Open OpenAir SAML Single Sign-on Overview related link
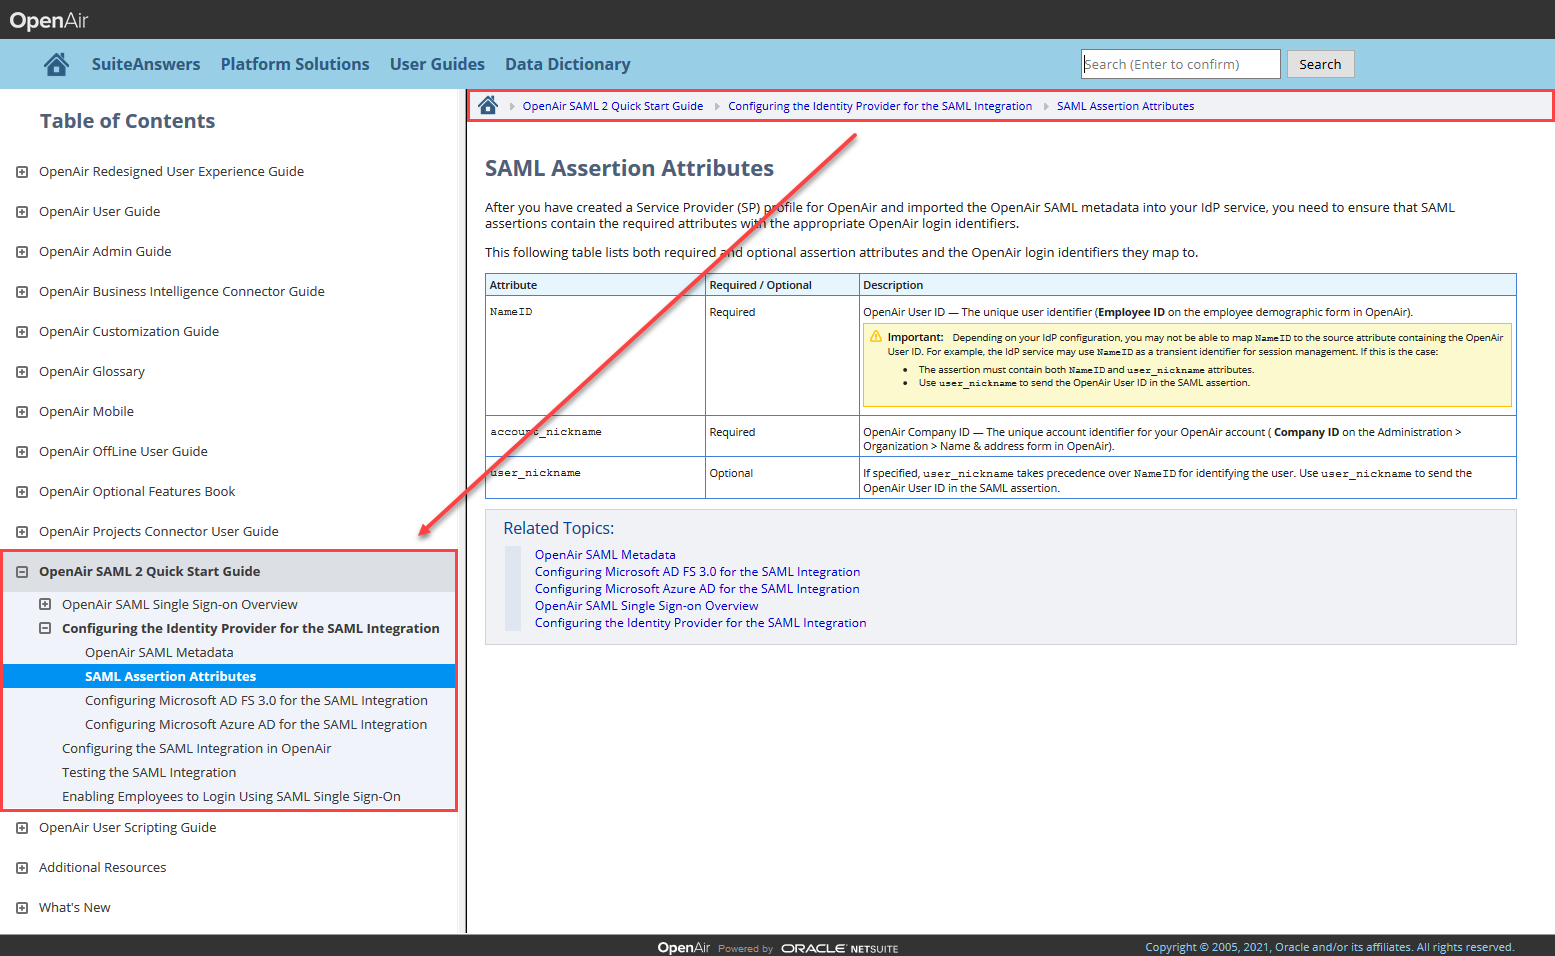The height and width of the screenshot is (956, 1555). click(x=646, y=606)
